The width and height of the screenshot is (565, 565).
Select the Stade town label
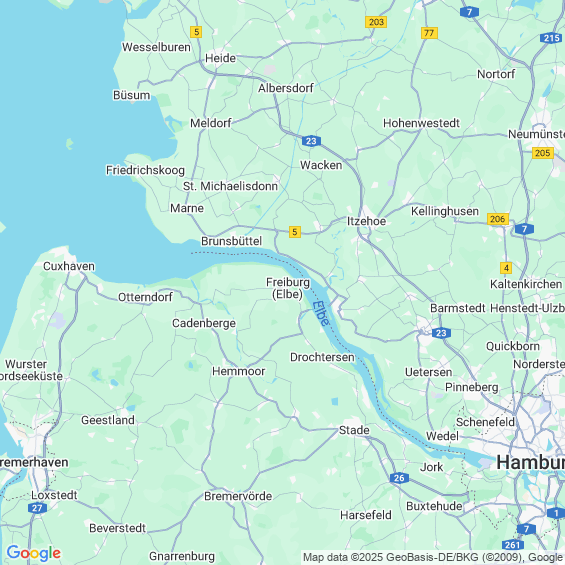(354, 430)
